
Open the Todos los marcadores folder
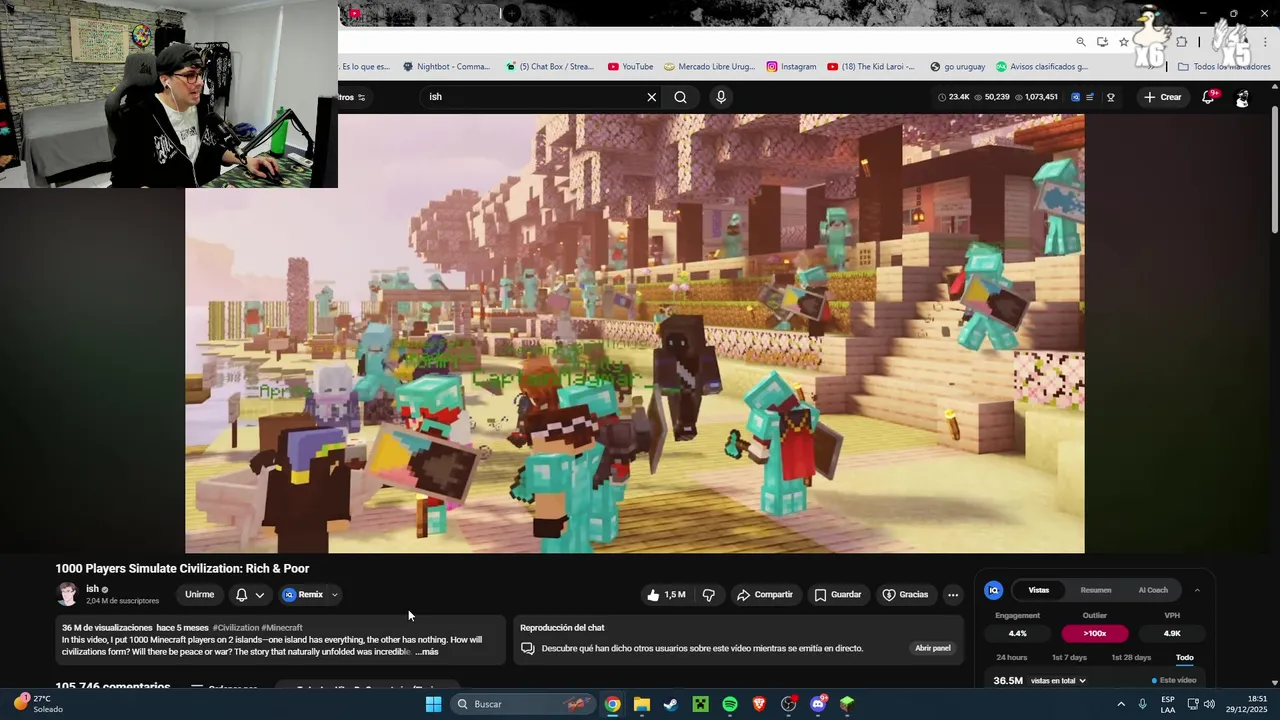pyautogui.click(x=1224, y=67)
